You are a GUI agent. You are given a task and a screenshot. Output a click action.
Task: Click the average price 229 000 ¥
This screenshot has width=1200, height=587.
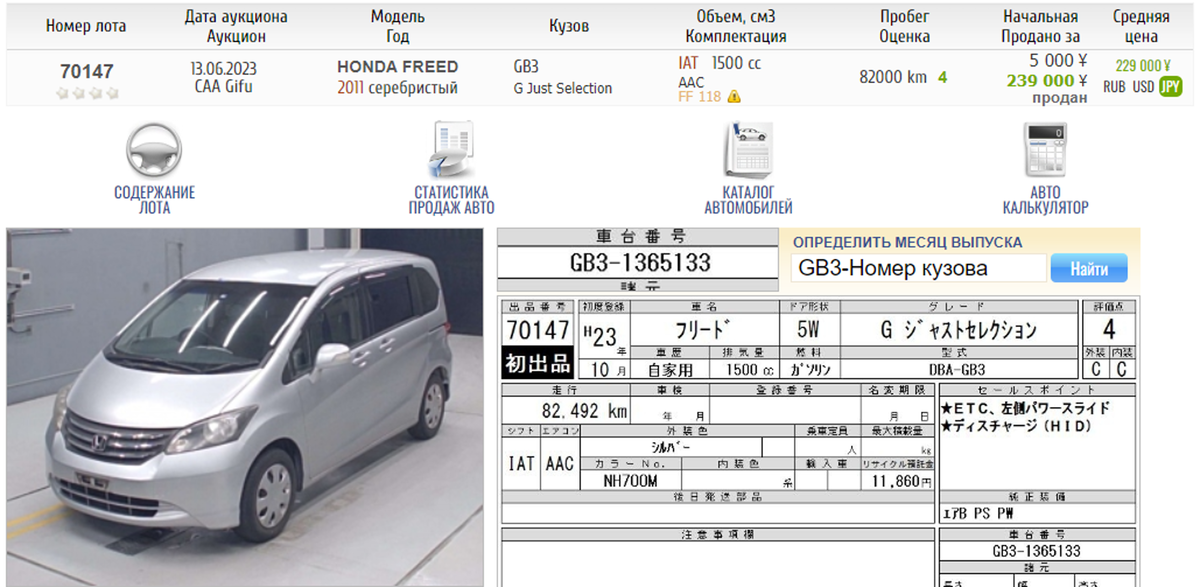tap(1143, 66)
